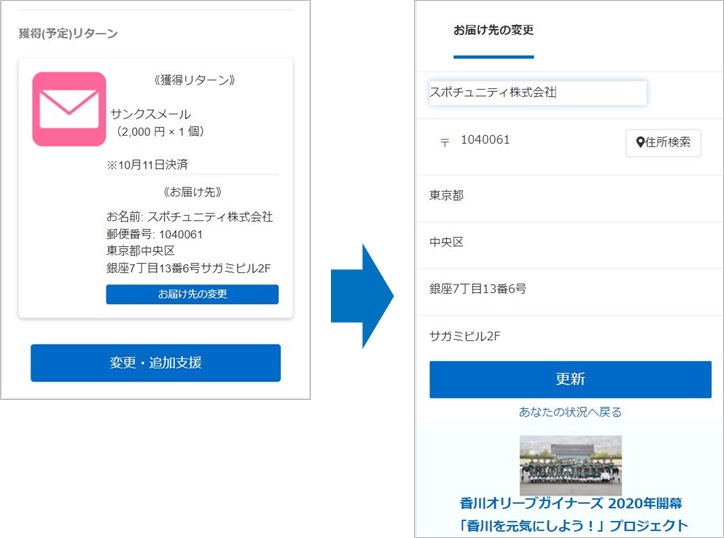This screenshot has height=538, width=724.
Task: Click the 東京都中央区 address line in card
Action: 141,251
